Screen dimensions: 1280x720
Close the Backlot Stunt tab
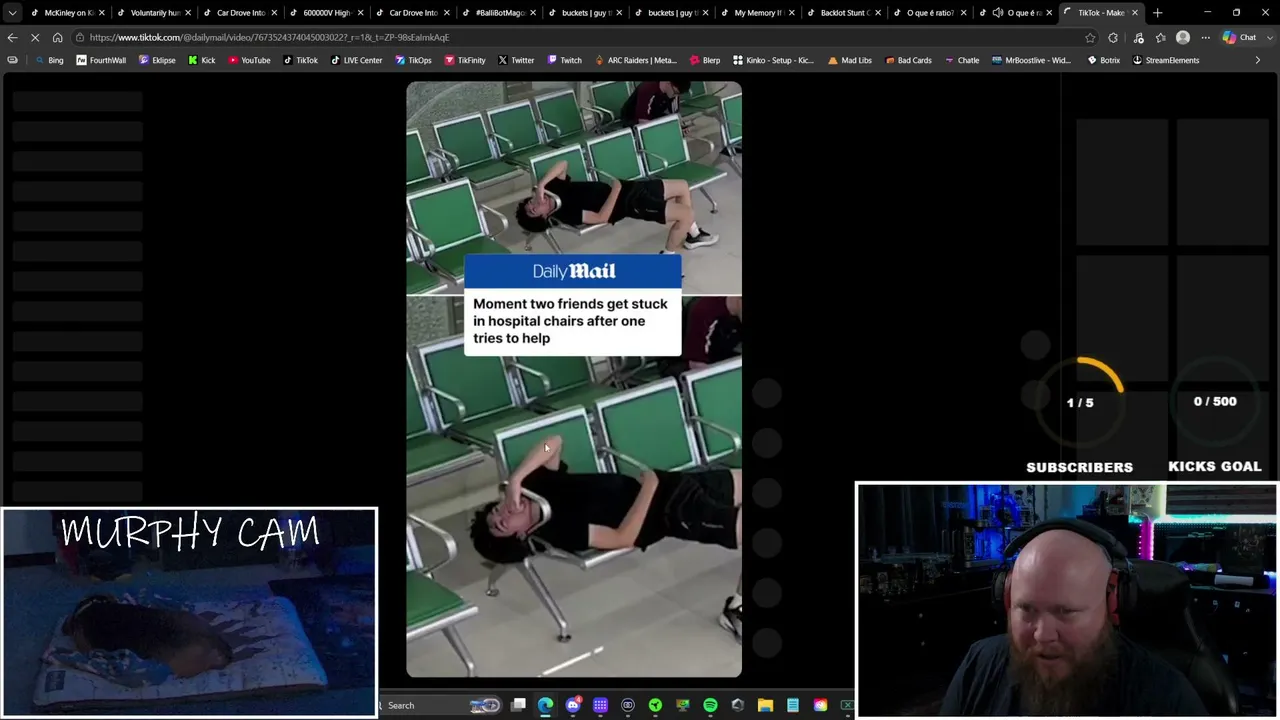[x=876, y=13]
